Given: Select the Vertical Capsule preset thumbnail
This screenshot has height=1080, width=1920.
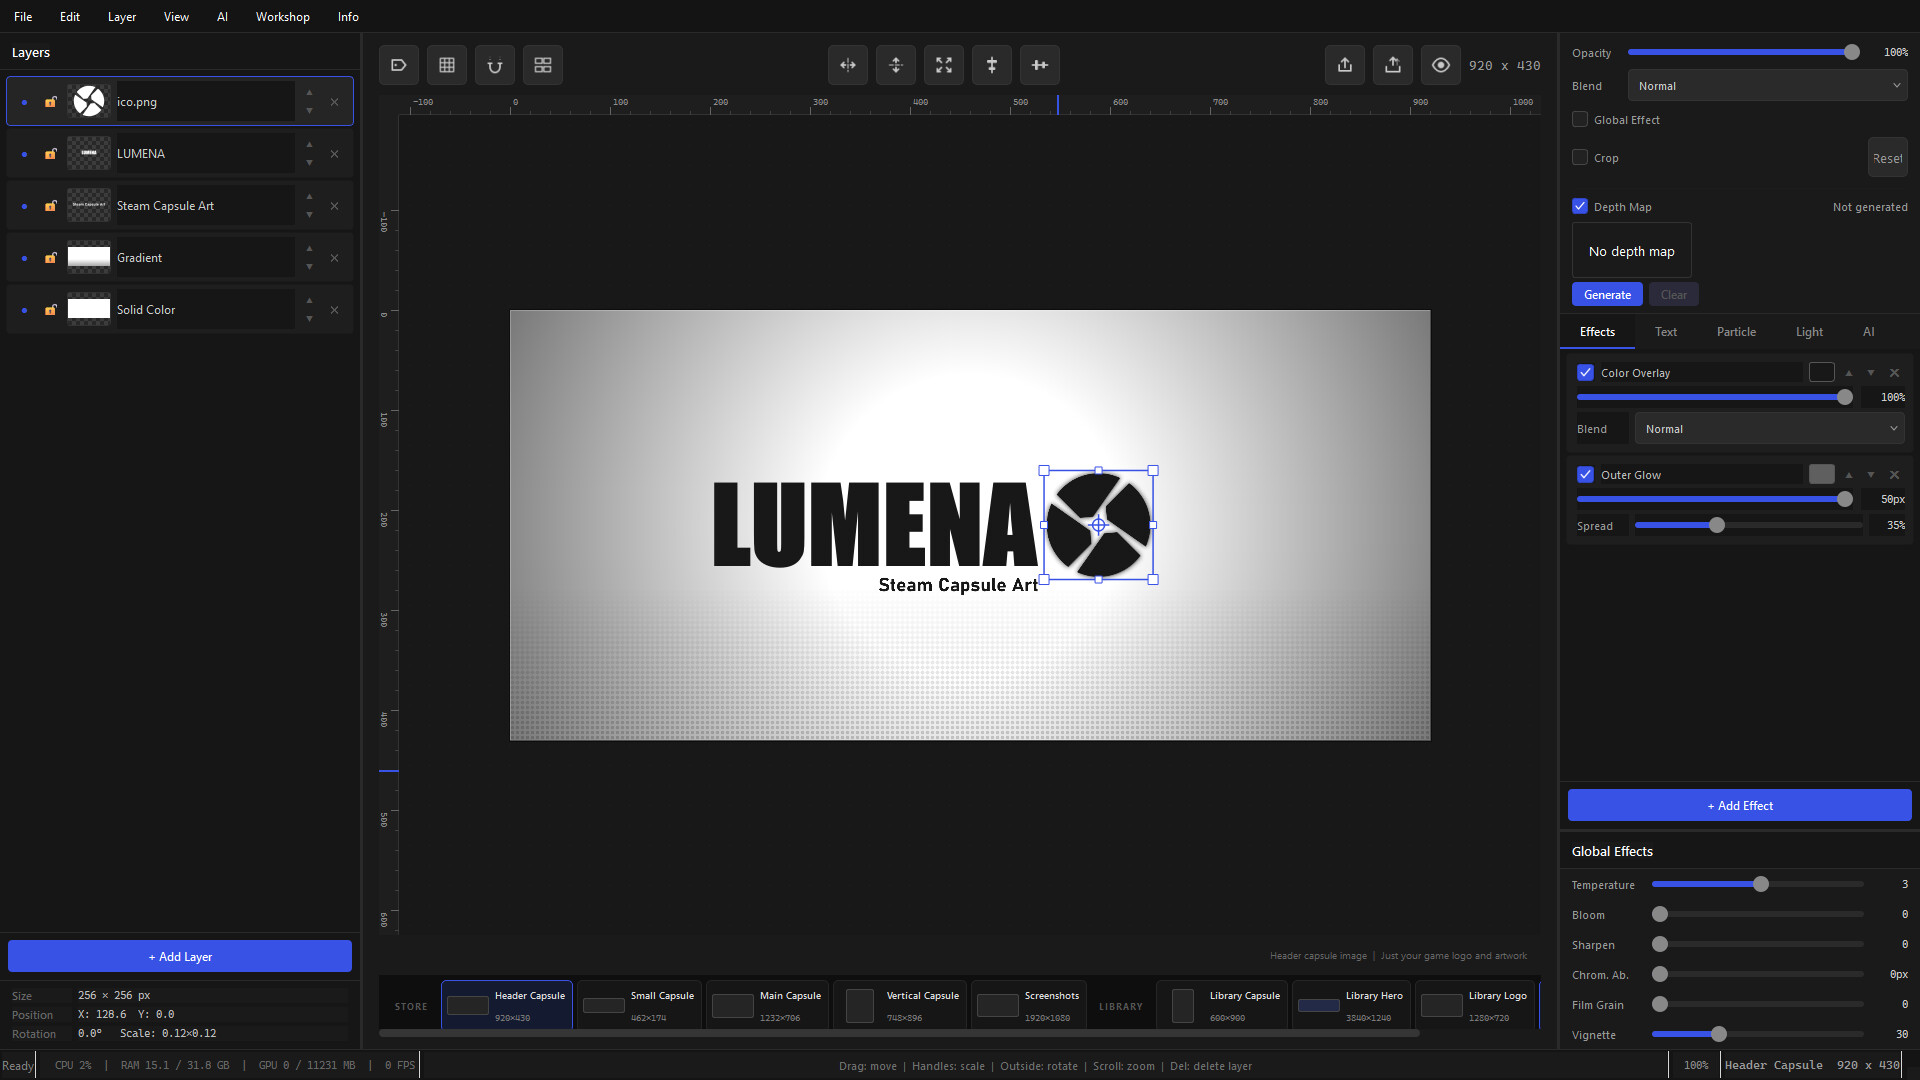Looking at the screenshot, I should click(858, 1004).
